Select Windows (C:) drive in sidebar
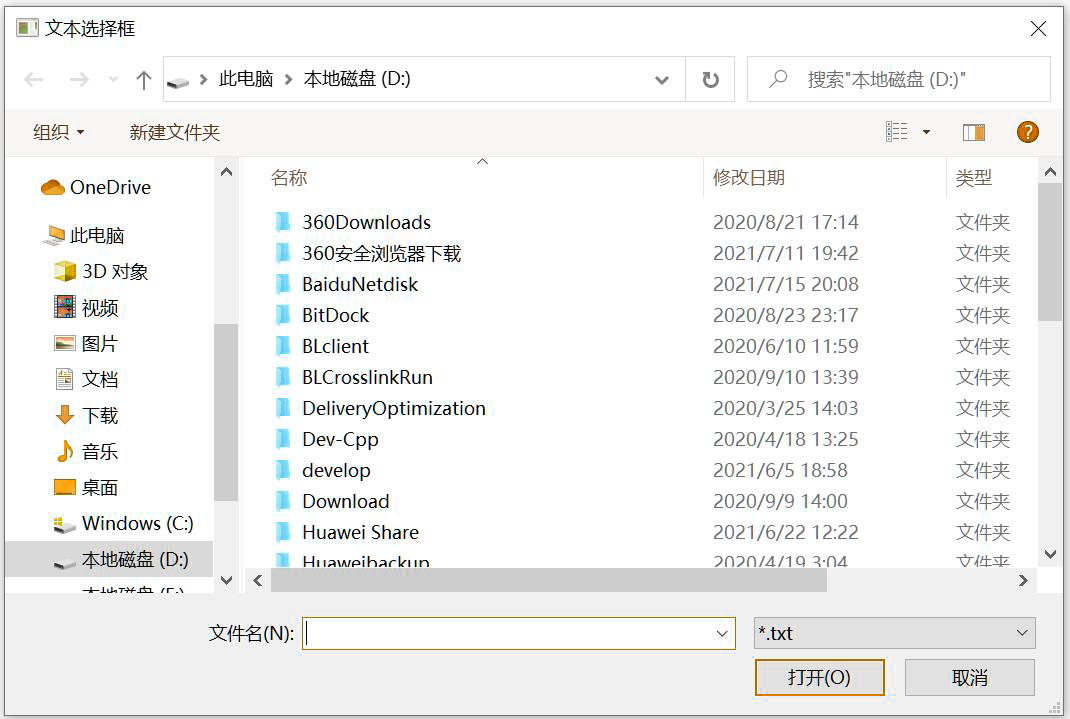The width and height of the screenshot is (1070, 719). [x=124, y=523]
